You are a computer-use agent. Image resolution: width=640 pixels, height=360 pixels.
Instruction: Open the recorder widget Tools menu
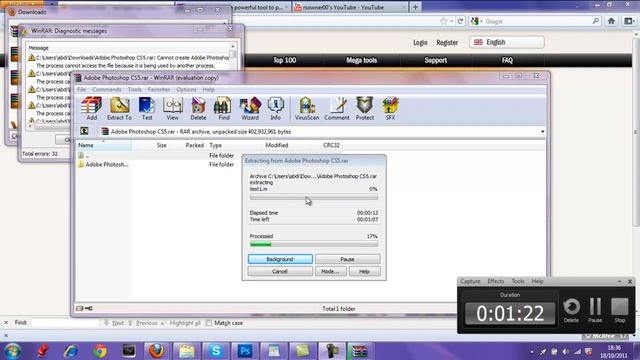(518, 281)
